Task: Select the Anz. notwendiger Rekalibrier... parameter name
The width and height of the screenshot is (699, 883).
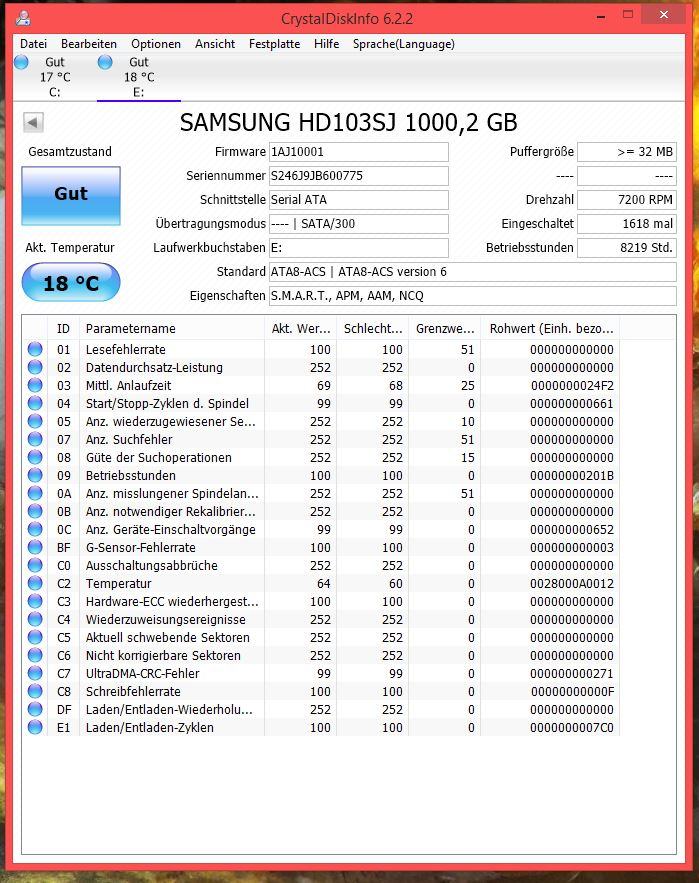Action: pos(170,512)
